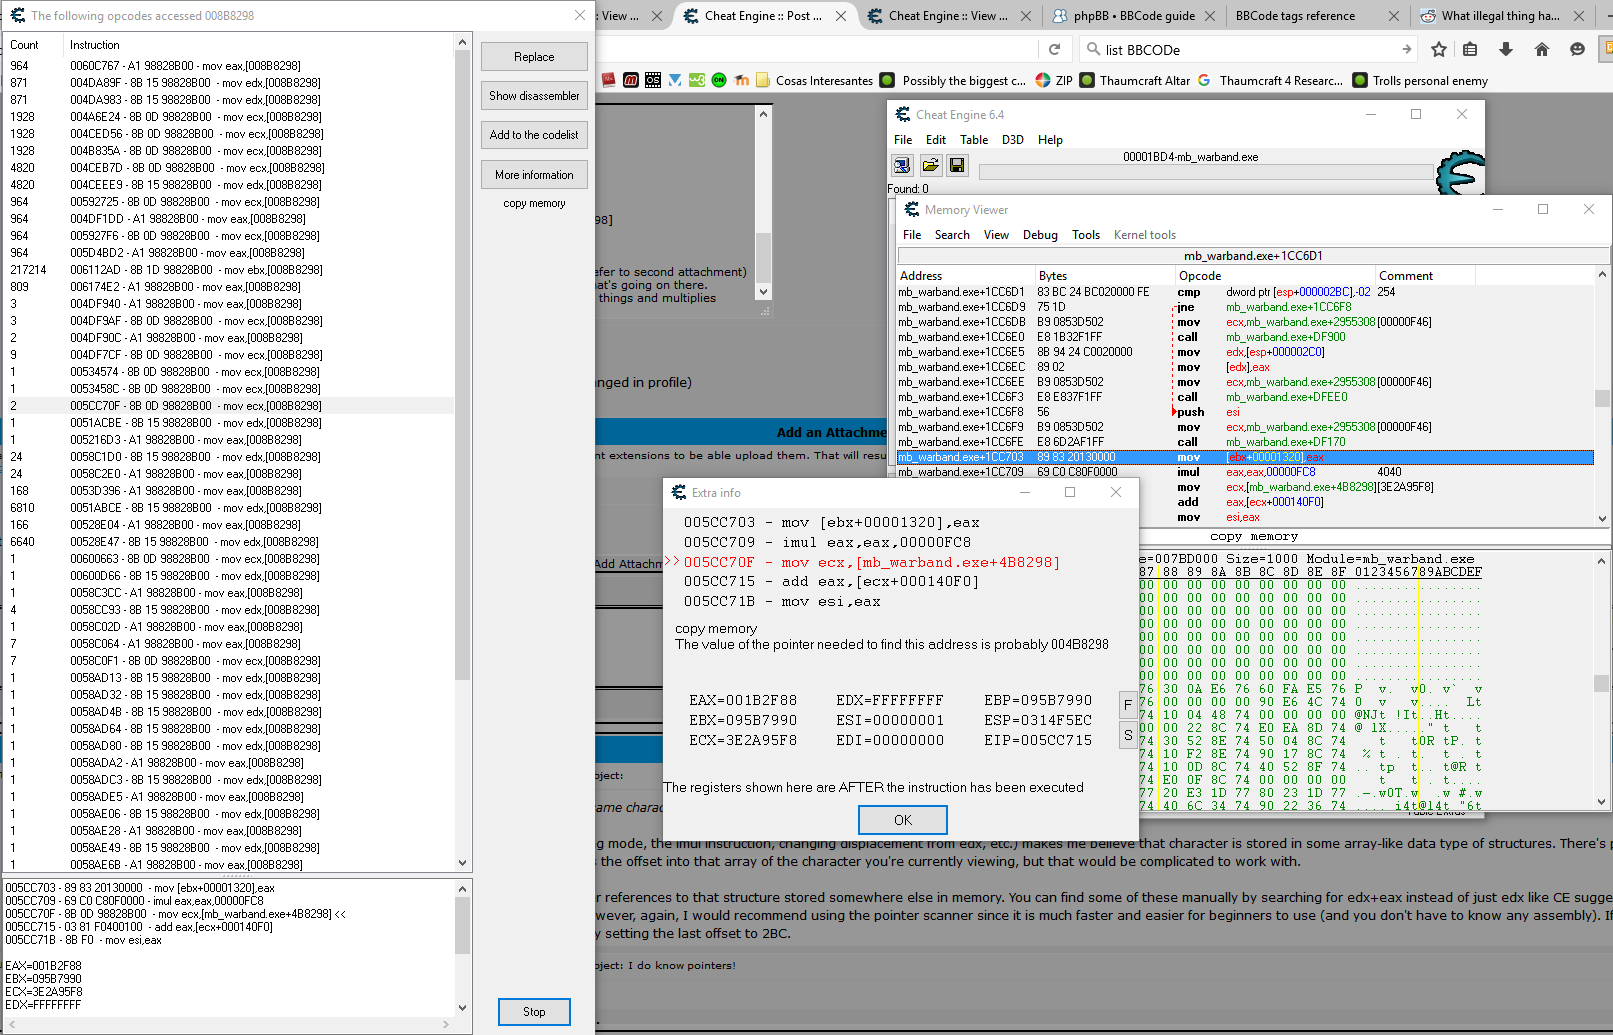Image resolution: width=1613 pixels, height=1035 pixels.
Task: Click OK in Extra info dialog
Action: [903, 820]
